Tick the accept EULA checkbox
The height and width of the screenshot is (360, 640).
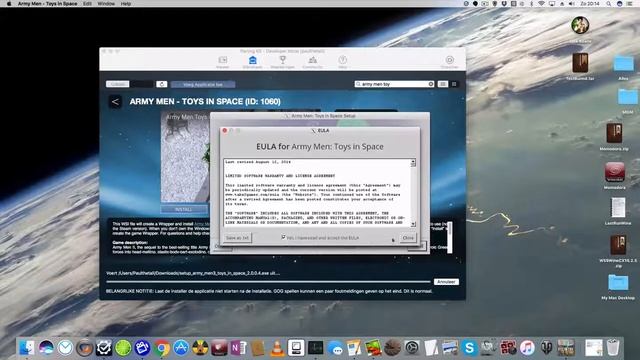pyautogui.click(x=283, y=237)
